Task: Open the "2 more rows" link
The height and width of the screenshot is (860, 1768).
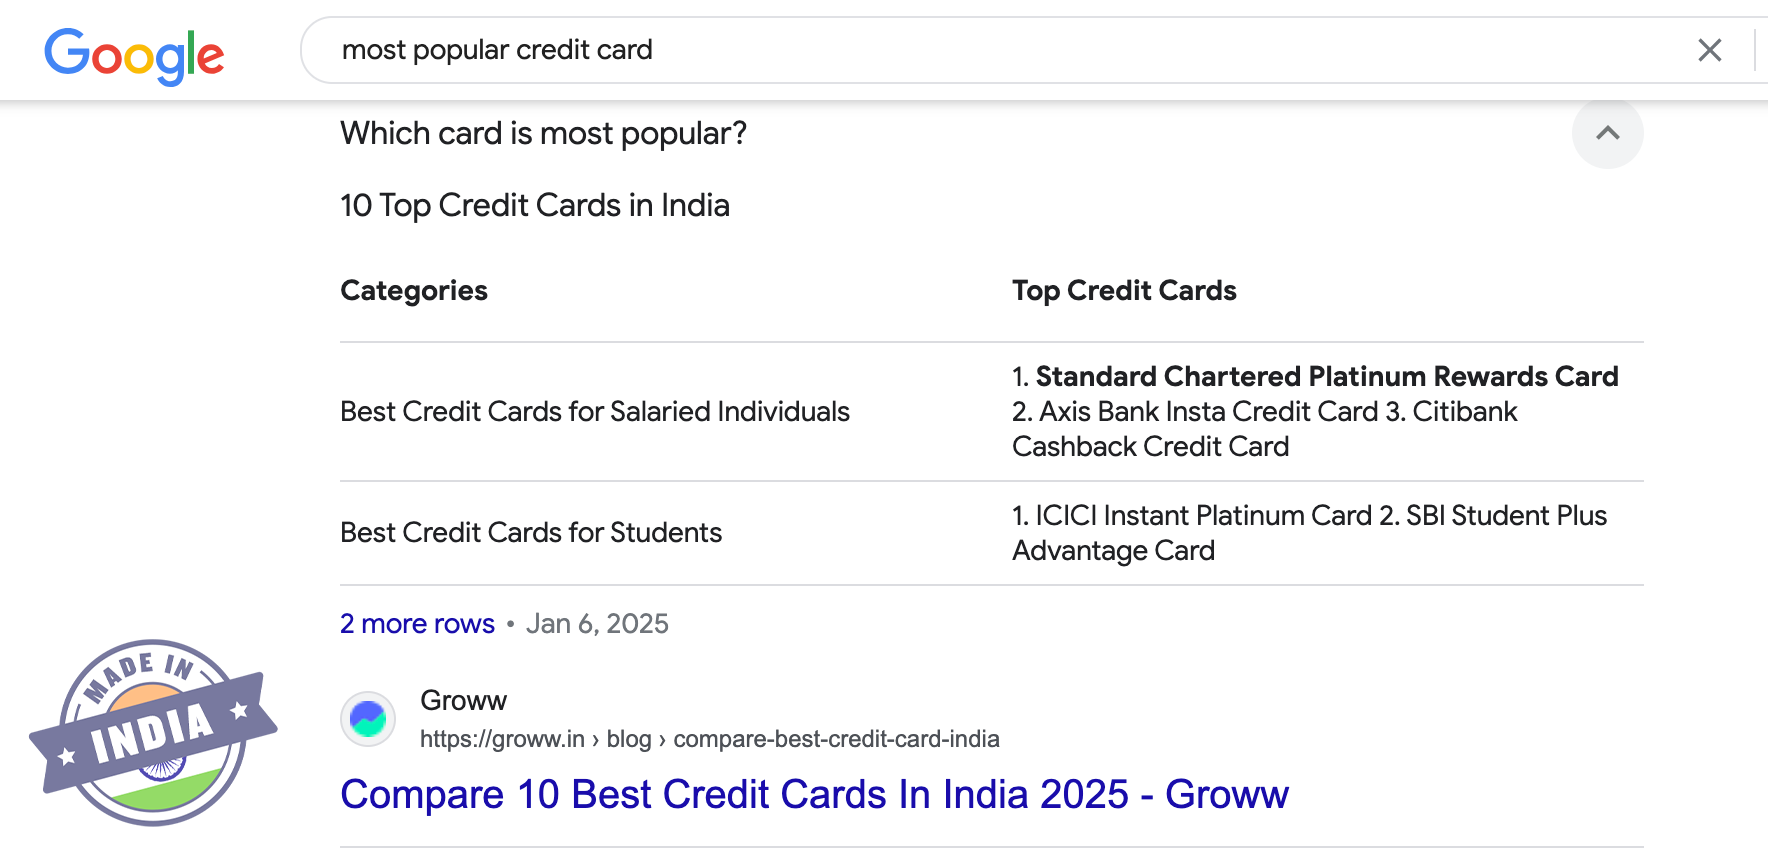Action: click(417, 624)
